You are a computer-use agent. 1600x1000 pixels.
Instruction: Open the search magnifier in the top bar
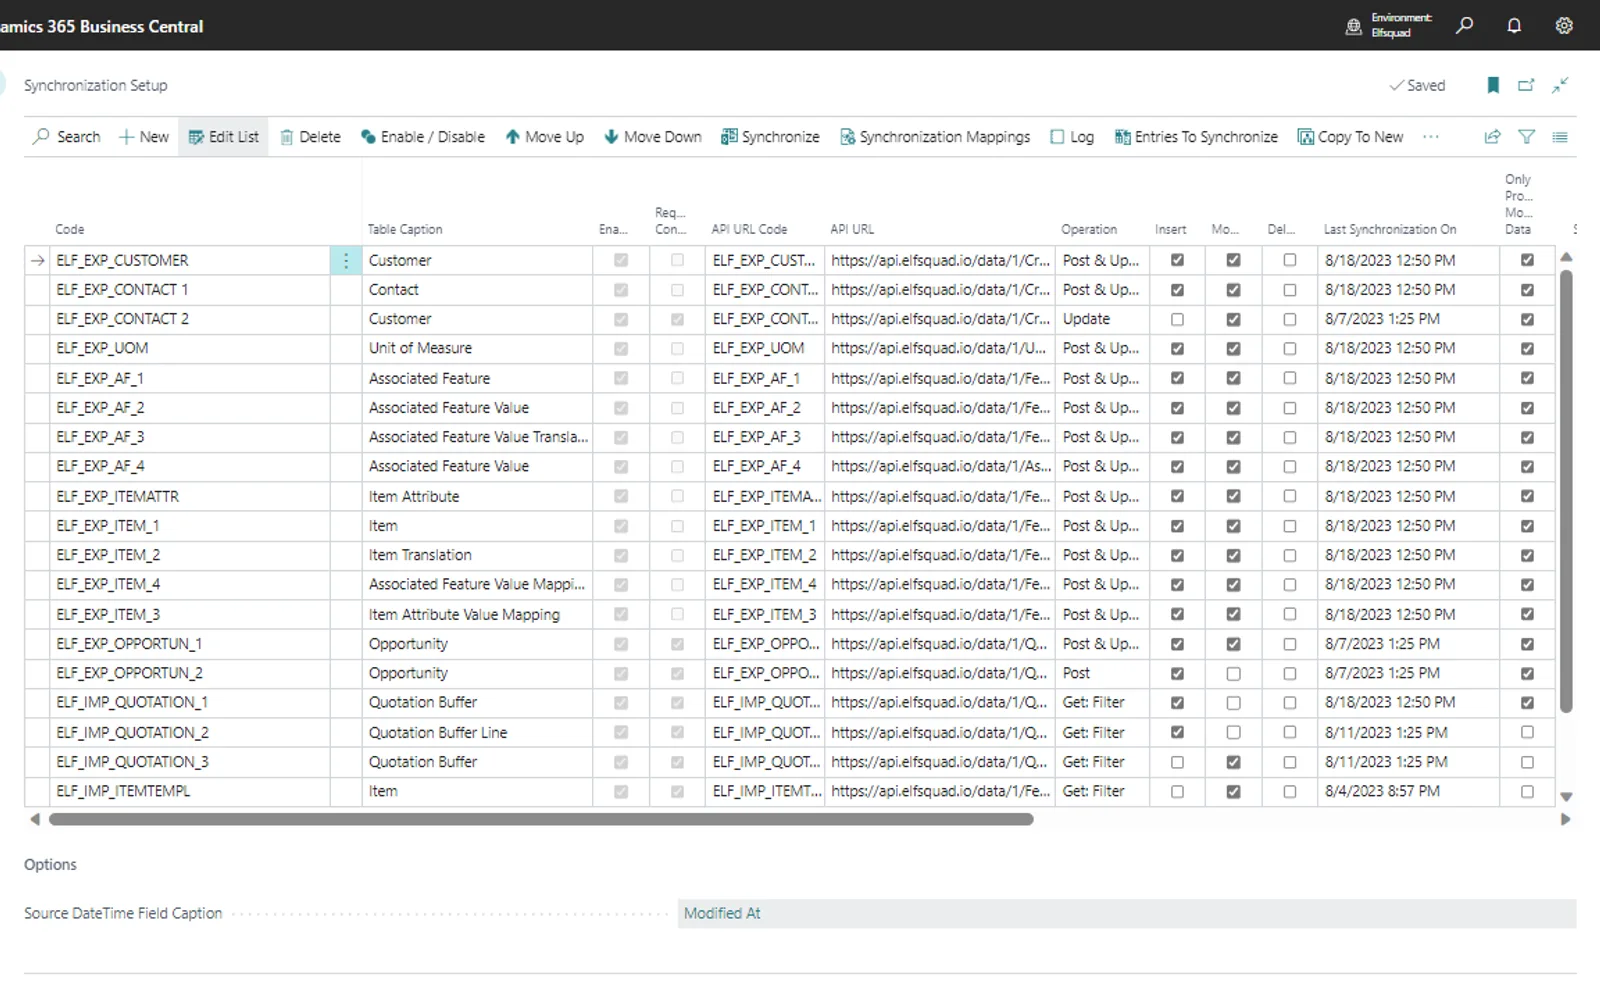(x=1464, y=26)
